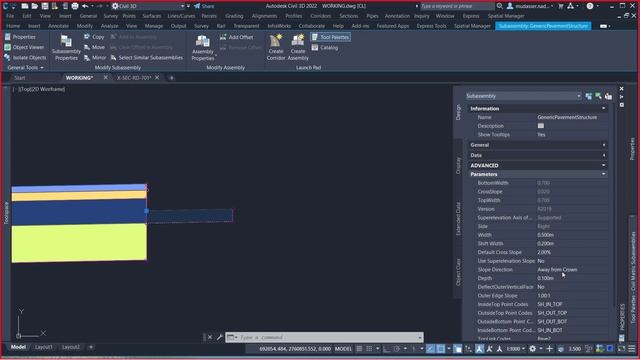Expand the Data section
Image resolution: width=640 pixels, height=360 pixels.
(x=603, y=155)
